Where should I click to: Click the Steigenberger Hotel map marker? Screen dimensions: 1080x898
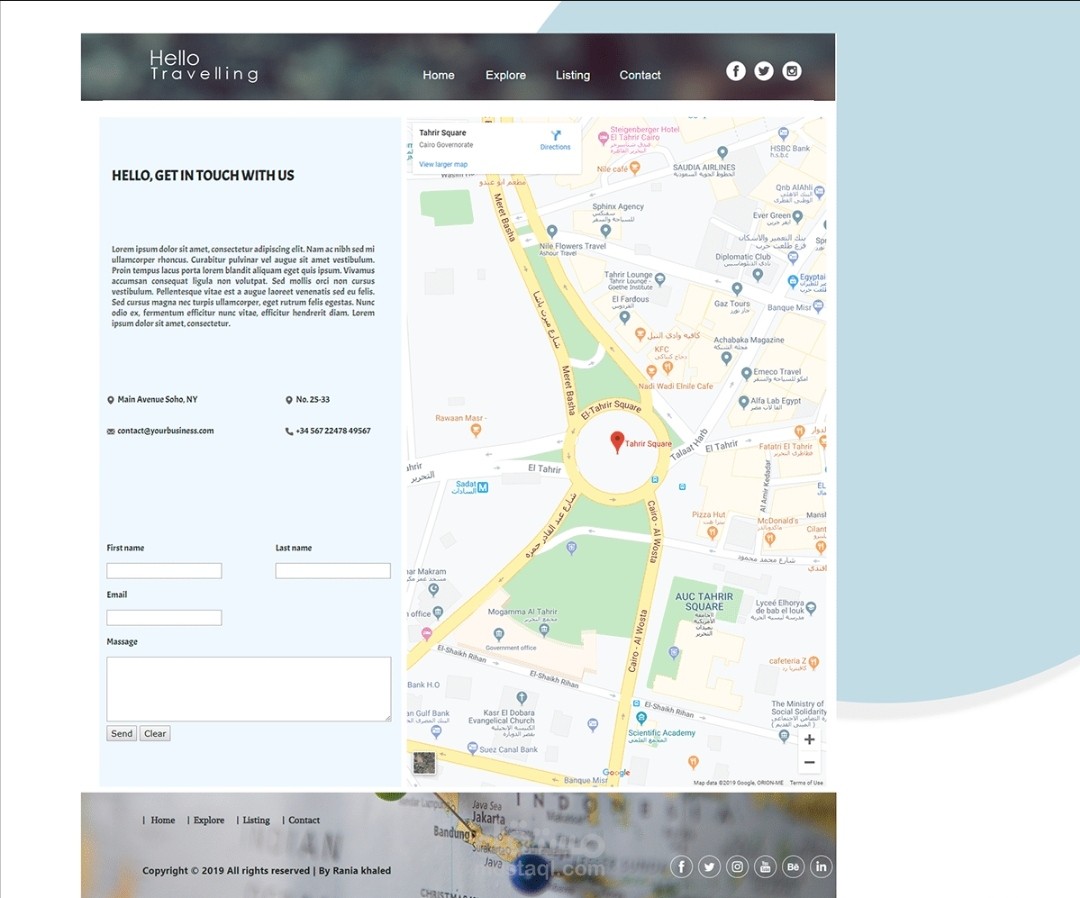(x=603, y=138)
